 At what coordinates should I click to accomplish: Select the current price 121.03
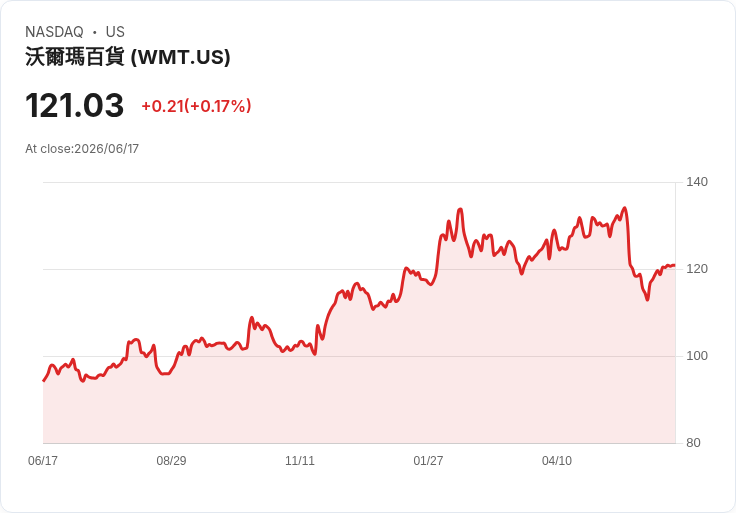75,105
